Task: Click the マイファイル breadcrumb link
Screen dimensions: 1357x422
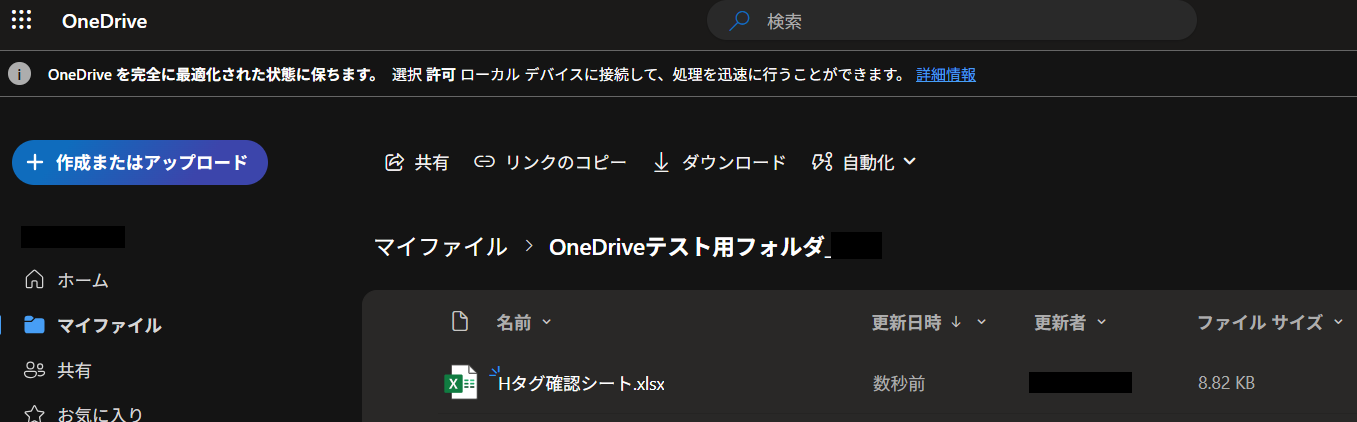Action: tap(441, 247)
